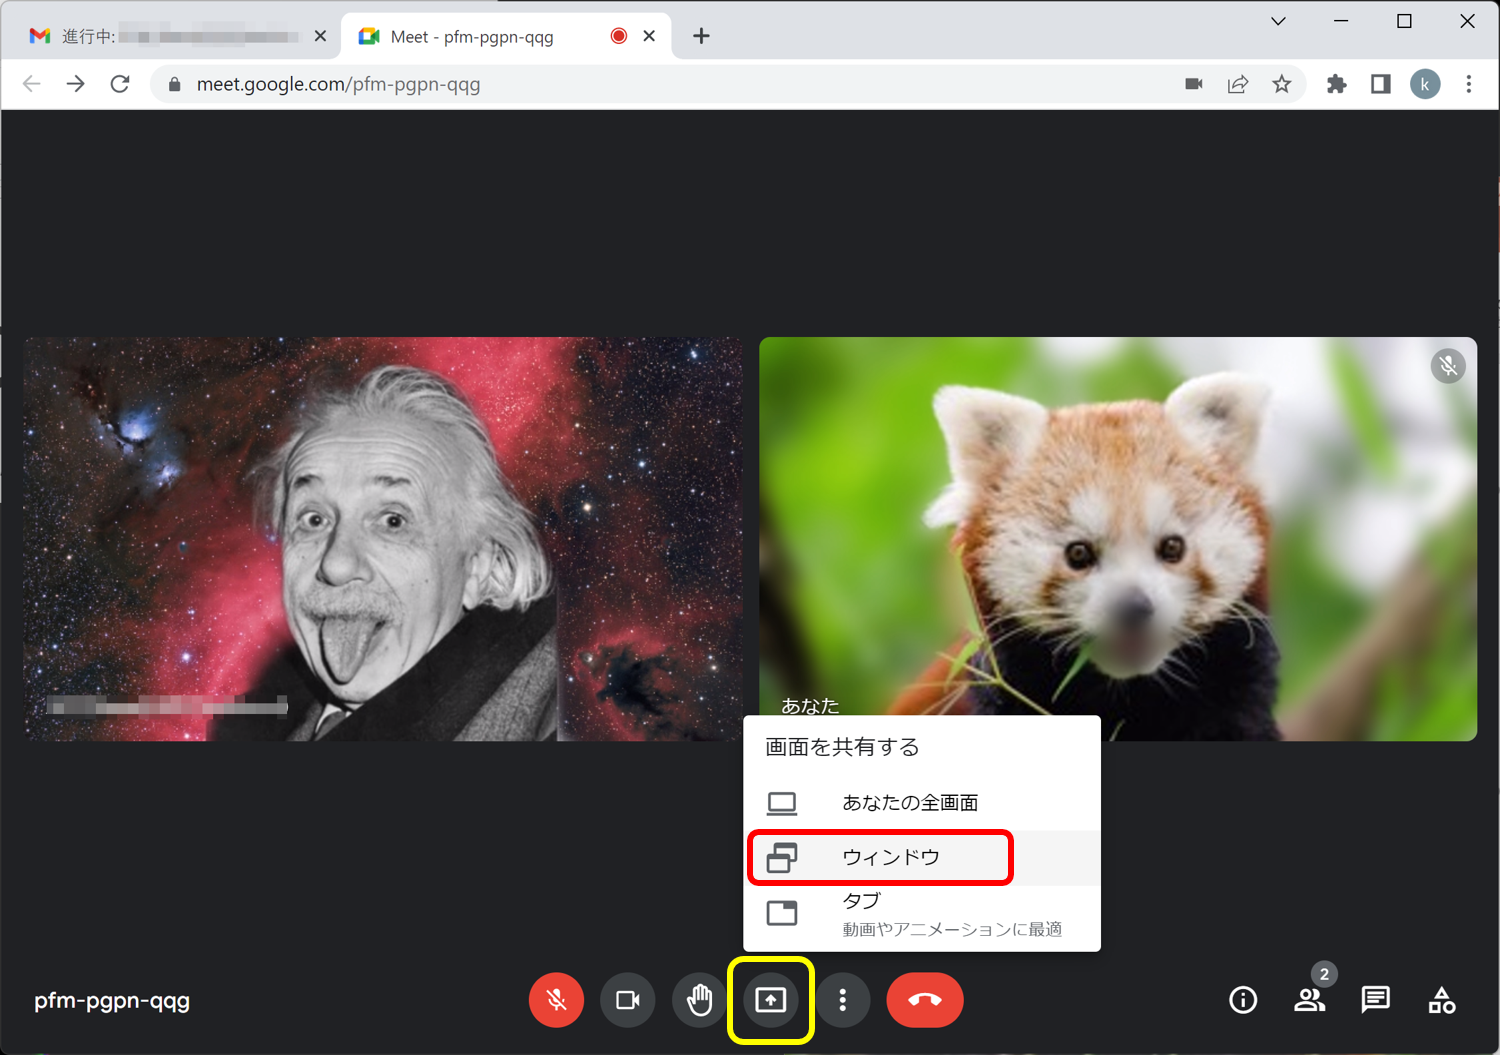Show the participants list

1309,1000
